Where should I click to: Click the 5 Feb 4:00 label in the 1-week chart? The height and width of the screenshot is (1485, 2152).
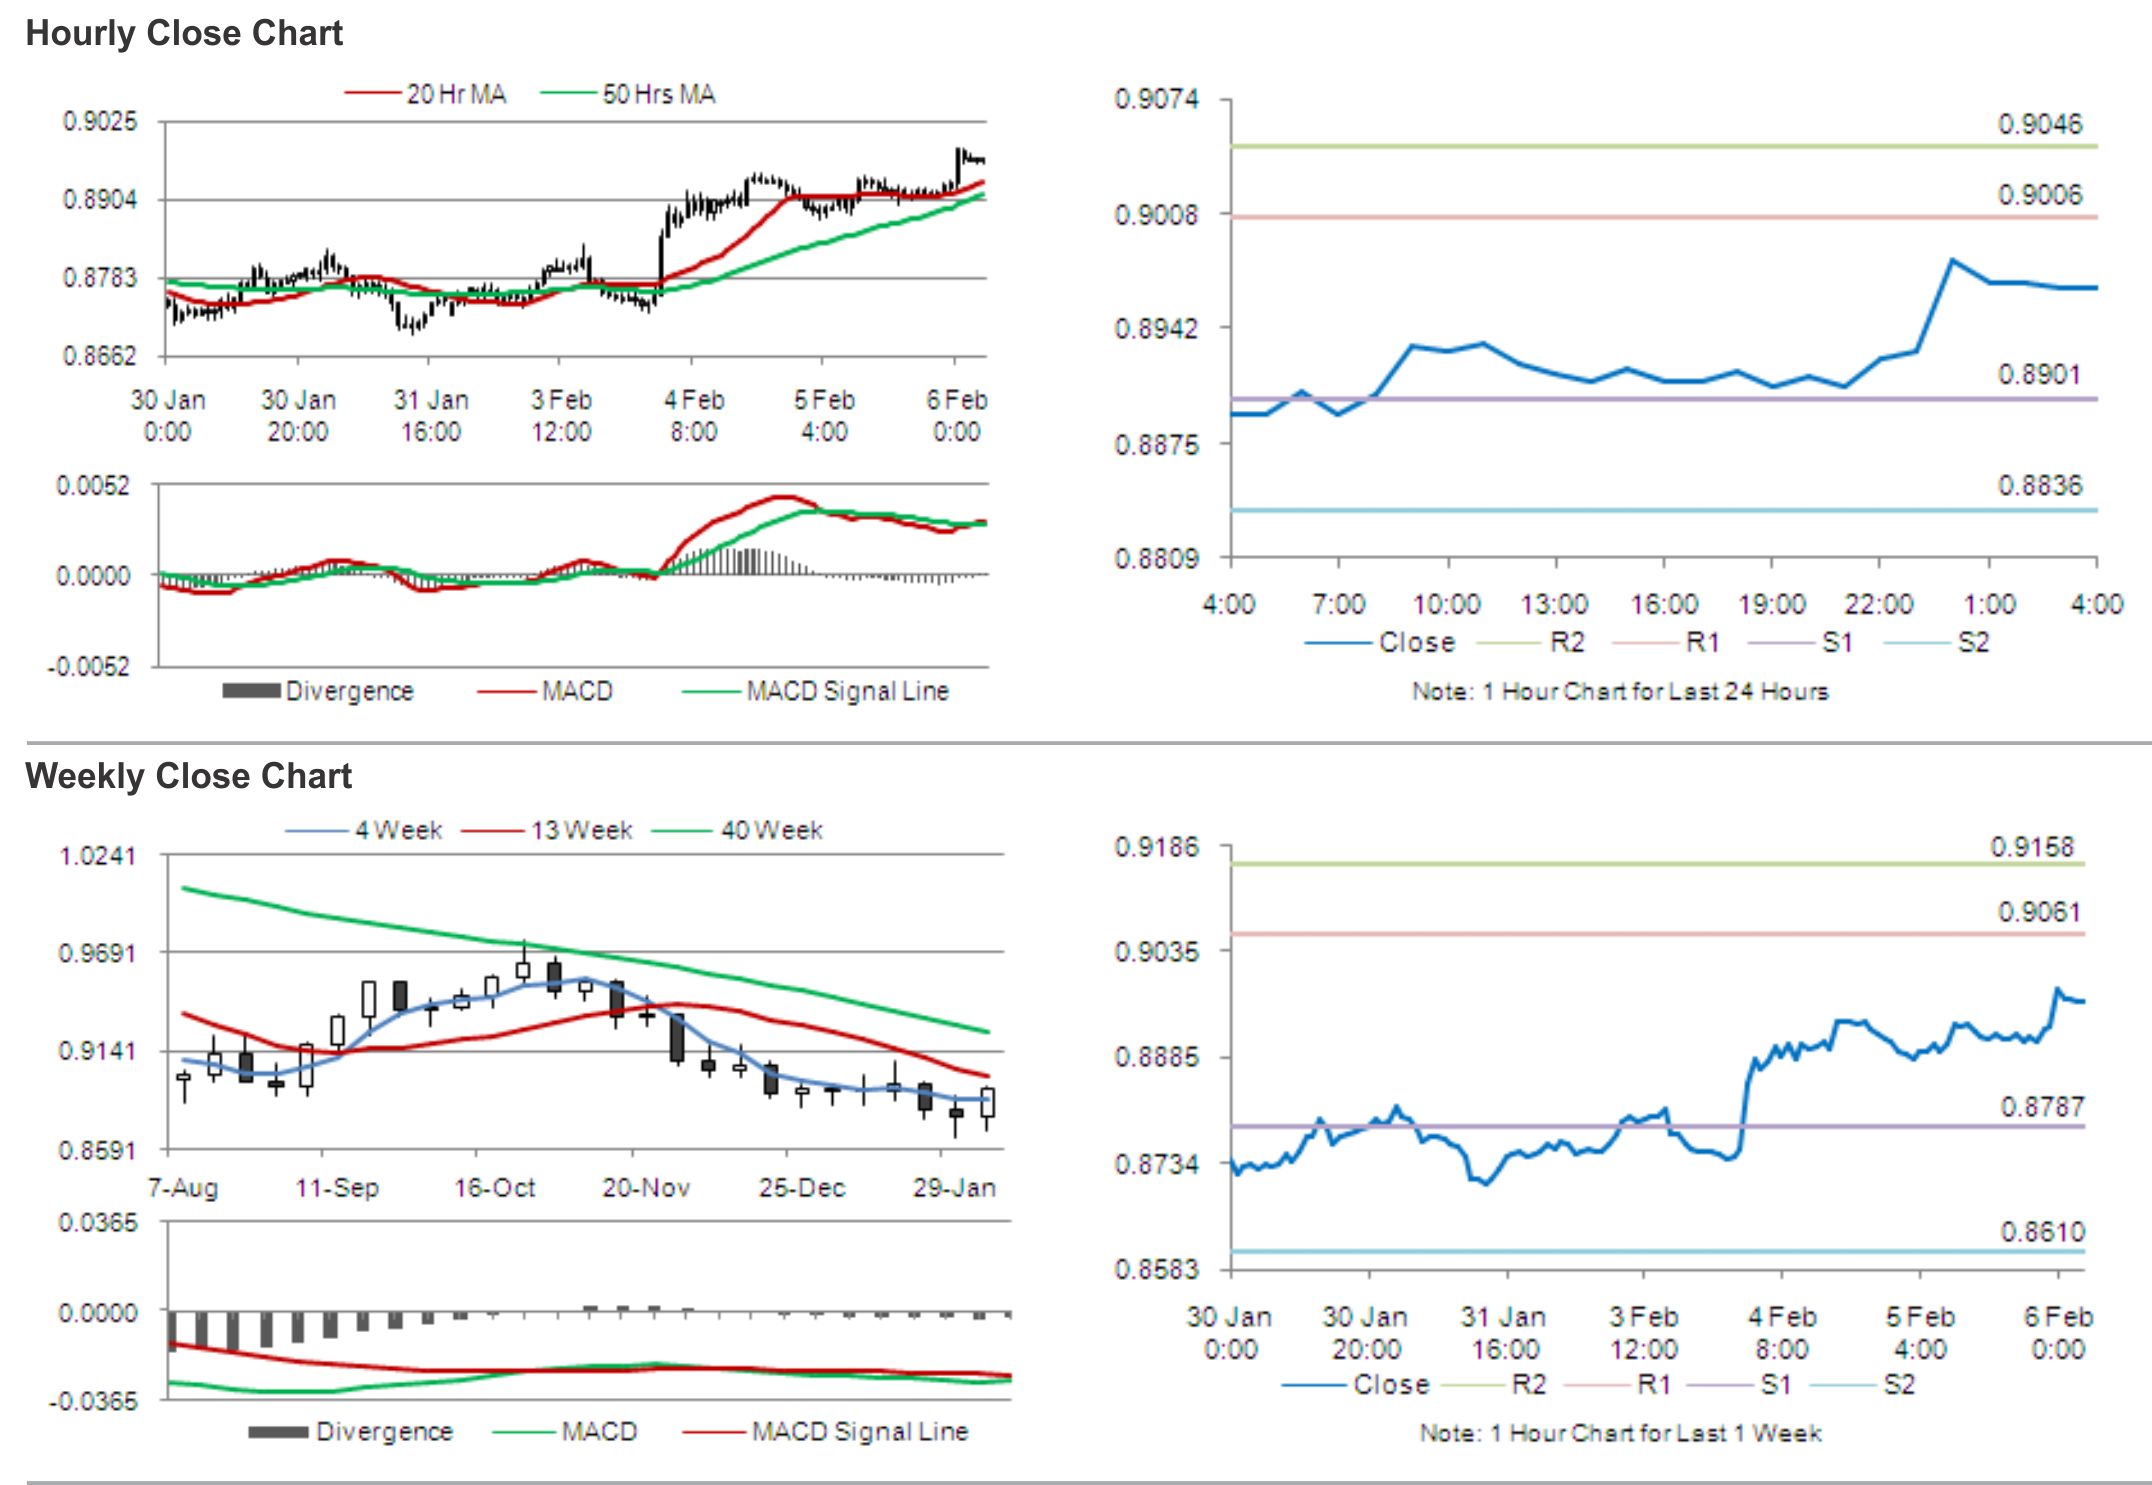click(1920, 1333)
